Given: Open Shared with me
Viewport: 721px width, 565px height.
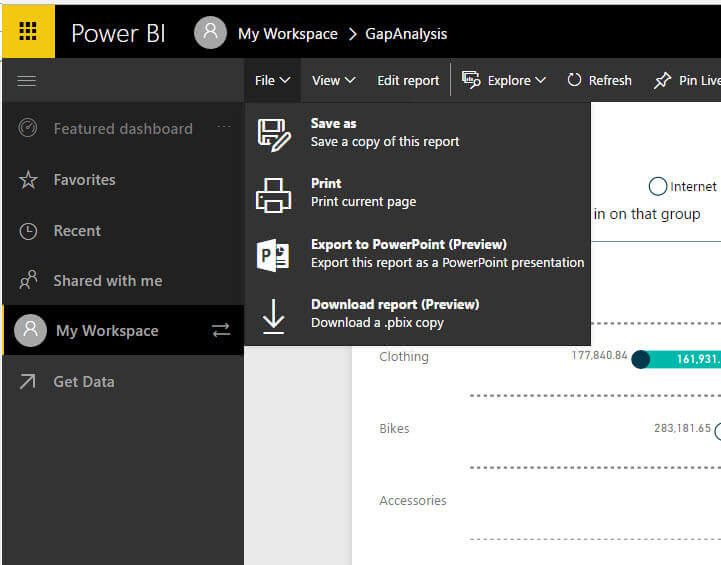Looking at the screenshot, I should pyautogui.click(x=108, y=280).
